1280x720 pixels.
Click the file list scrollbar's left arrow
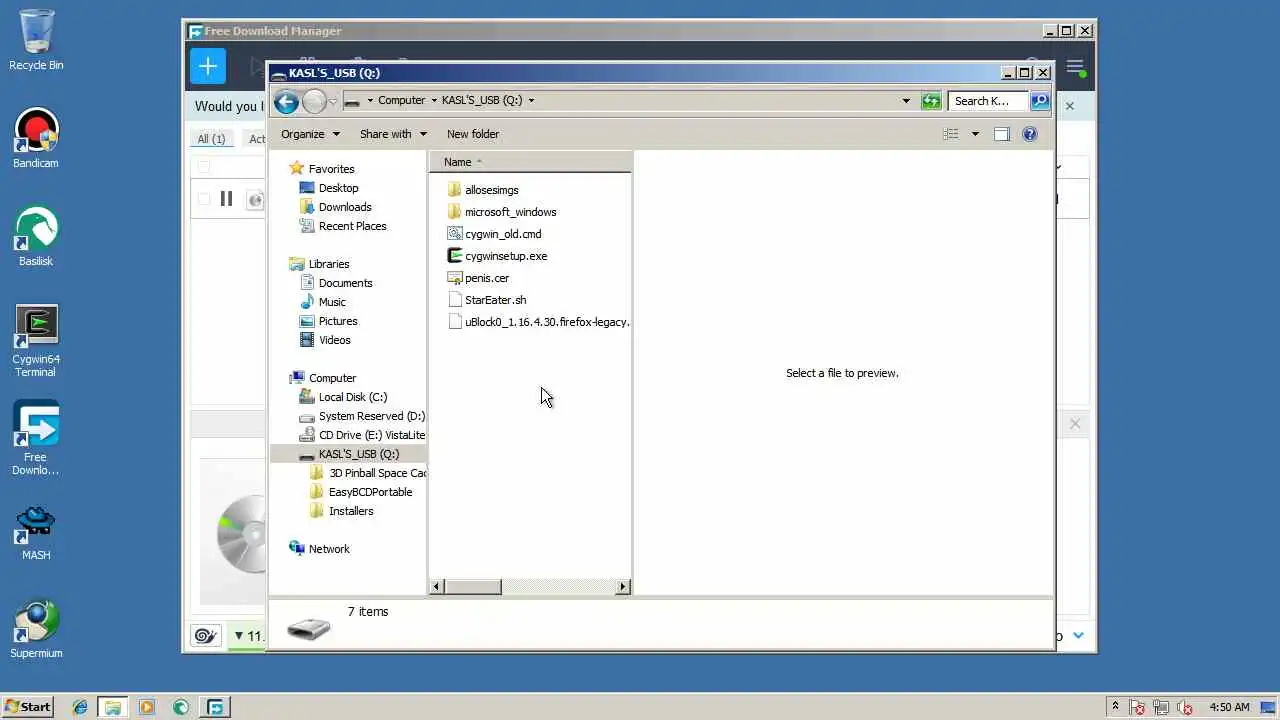[437, 587]
